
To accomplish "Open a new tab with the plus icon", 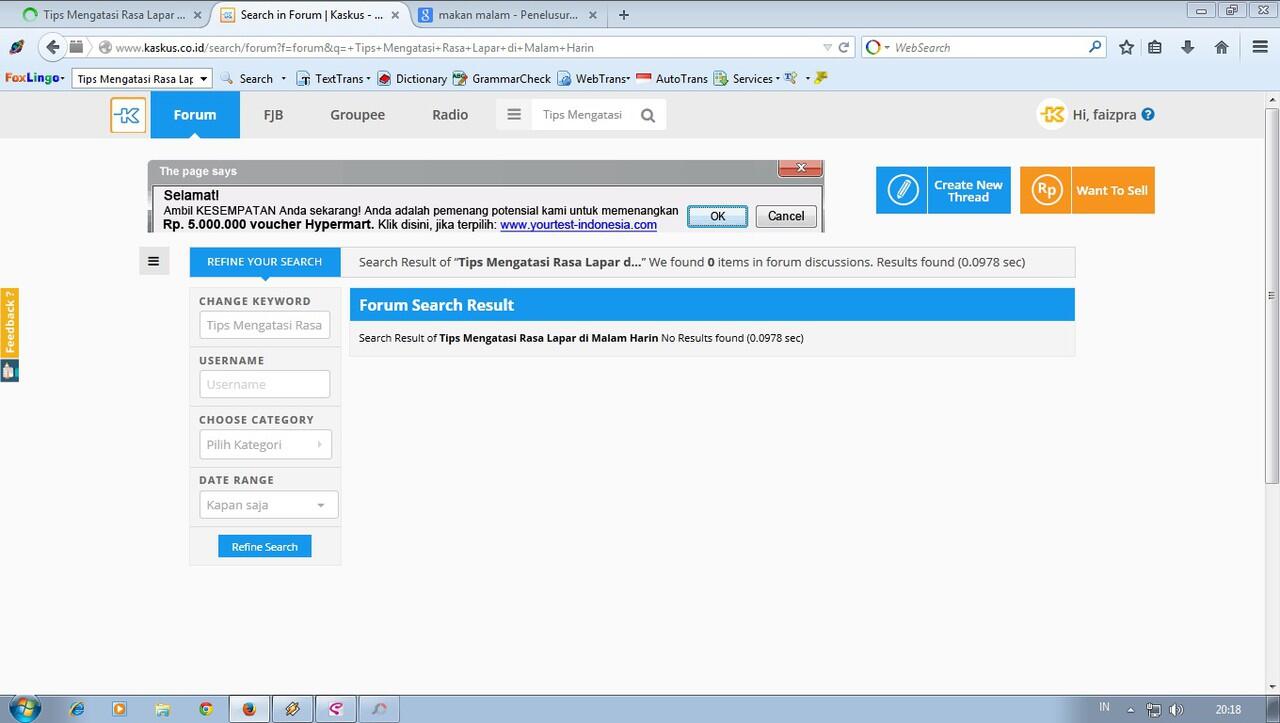I will (624, 15).
